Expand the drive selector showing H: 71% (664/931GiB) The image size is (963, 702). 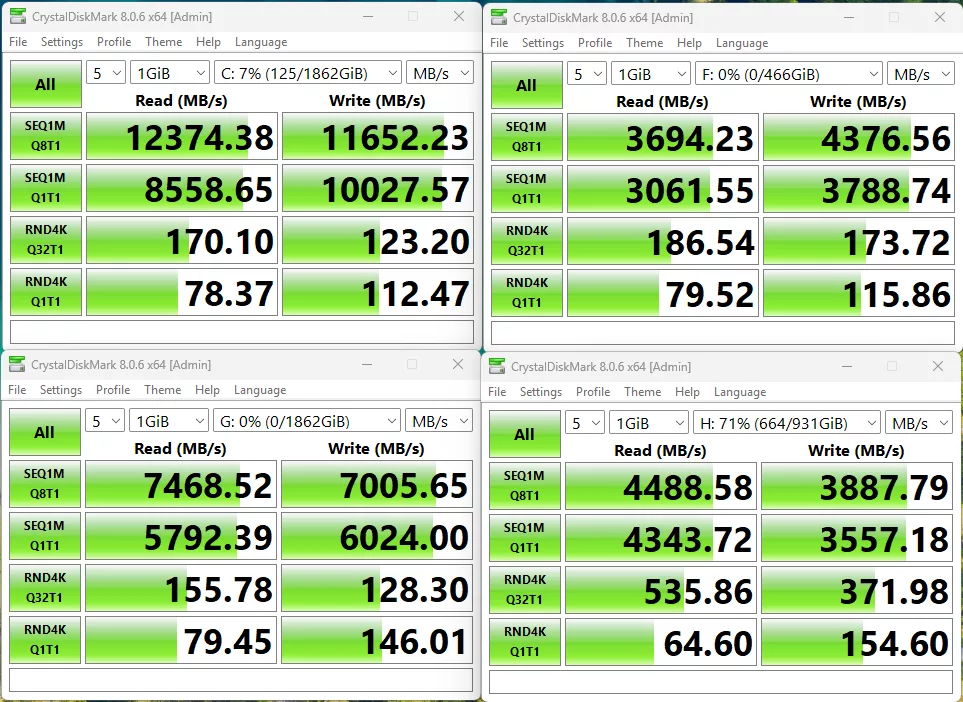point(786,423)
